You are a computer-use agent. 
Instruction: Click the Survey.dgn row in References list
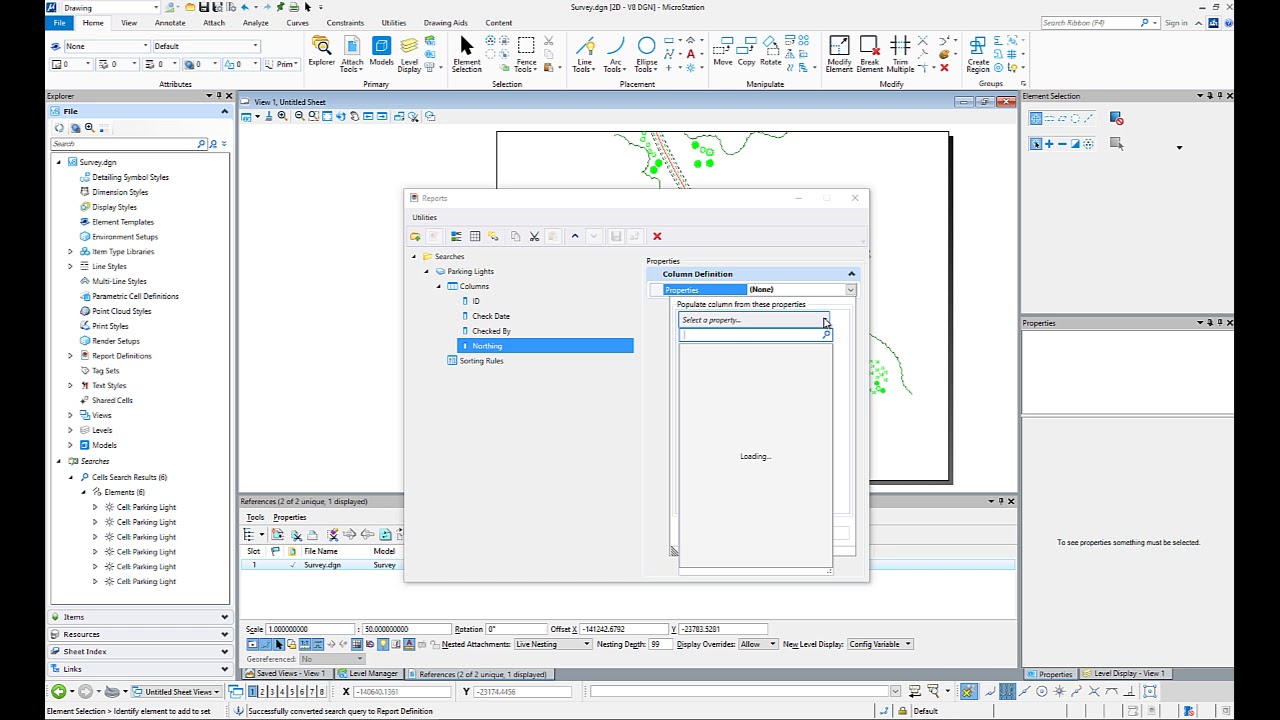pos(627,566)
